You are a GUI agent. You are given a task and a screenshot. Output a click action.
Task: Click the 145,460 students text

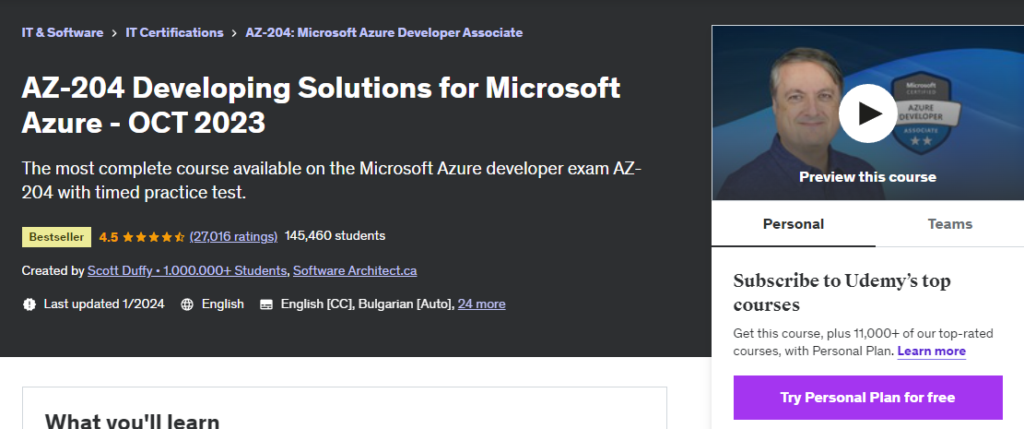click(335, 236)
